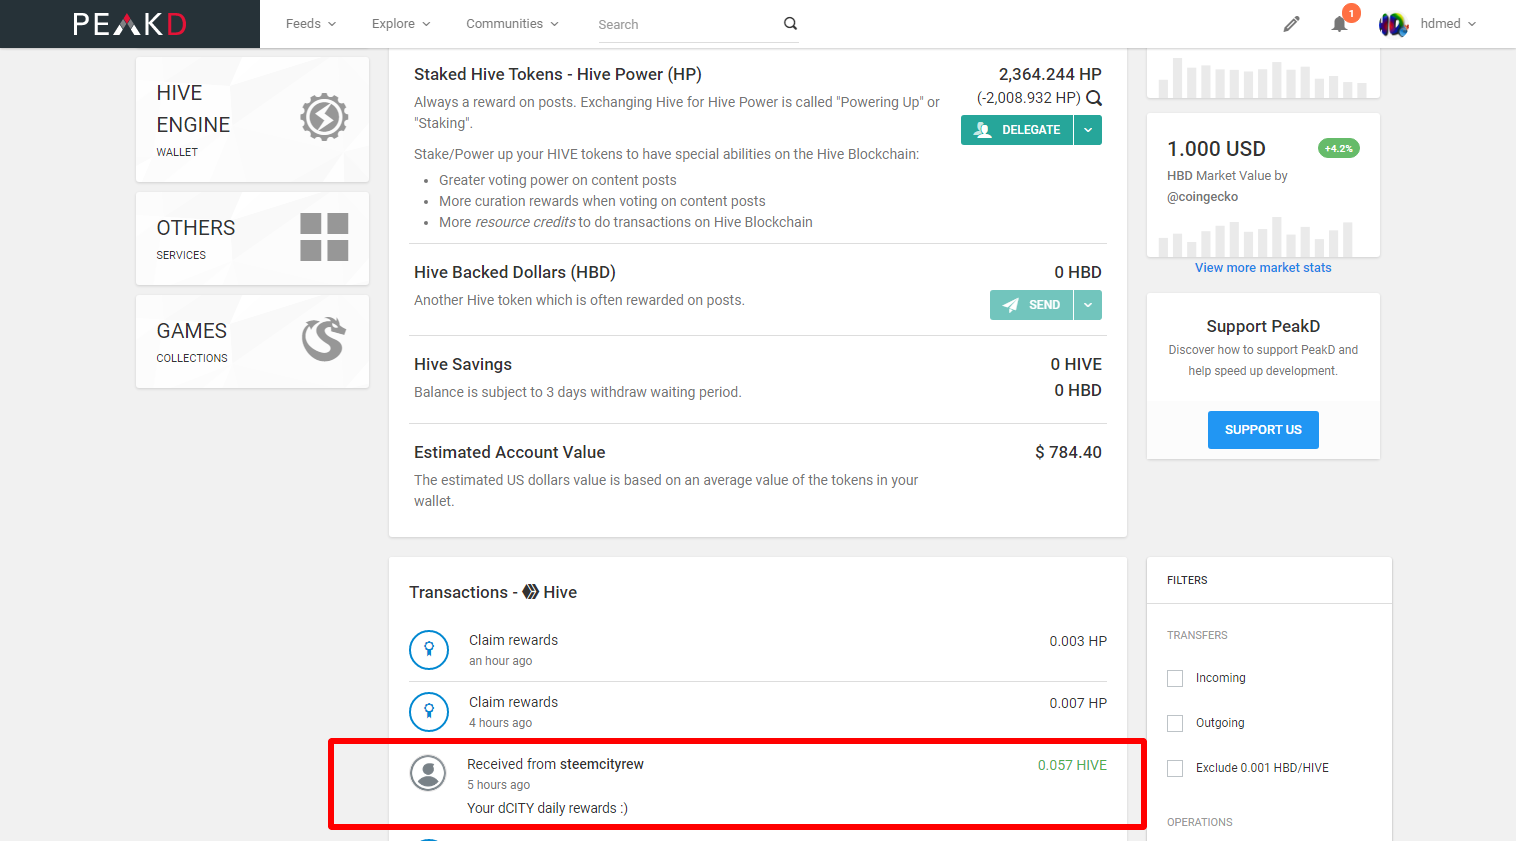1516x841 pixels.
Task: Click the Others services grid icon
Action: point(324,237)
